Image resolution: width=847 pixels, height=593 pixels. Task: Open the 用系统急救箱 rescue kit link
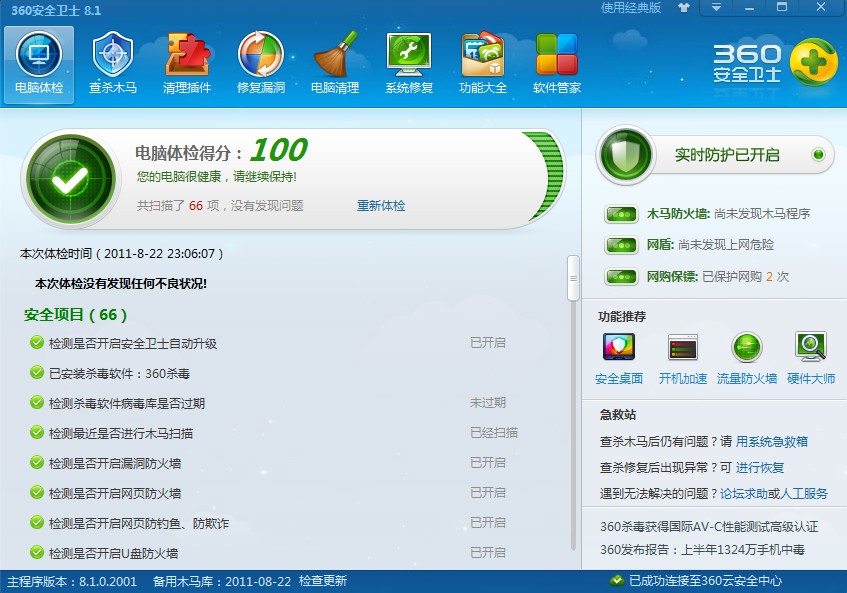pos(771,442)
